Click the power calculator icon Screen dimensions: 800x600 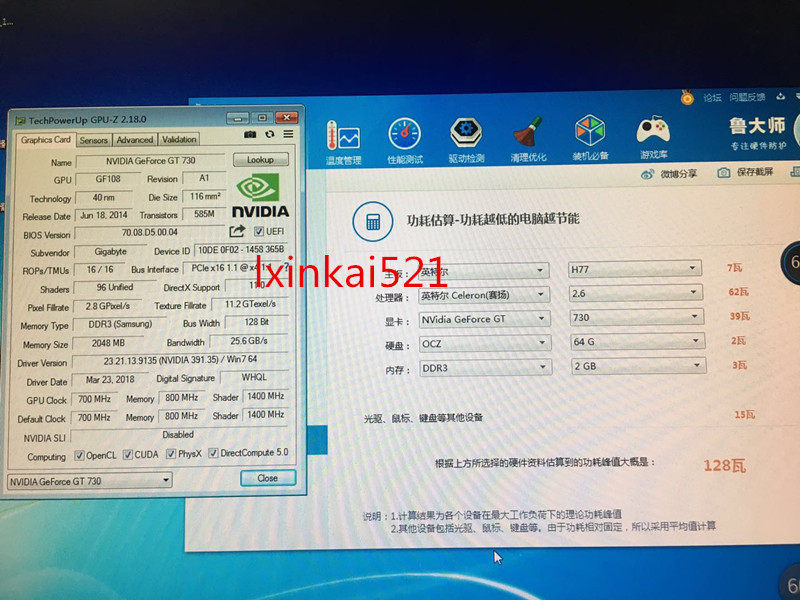click(x=372, y=221)
